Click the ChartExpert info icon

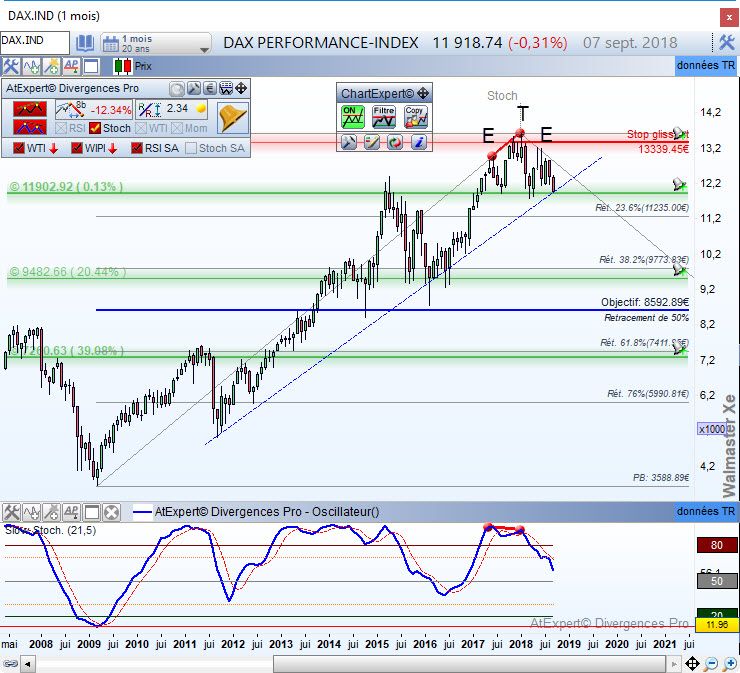point(419,142)
